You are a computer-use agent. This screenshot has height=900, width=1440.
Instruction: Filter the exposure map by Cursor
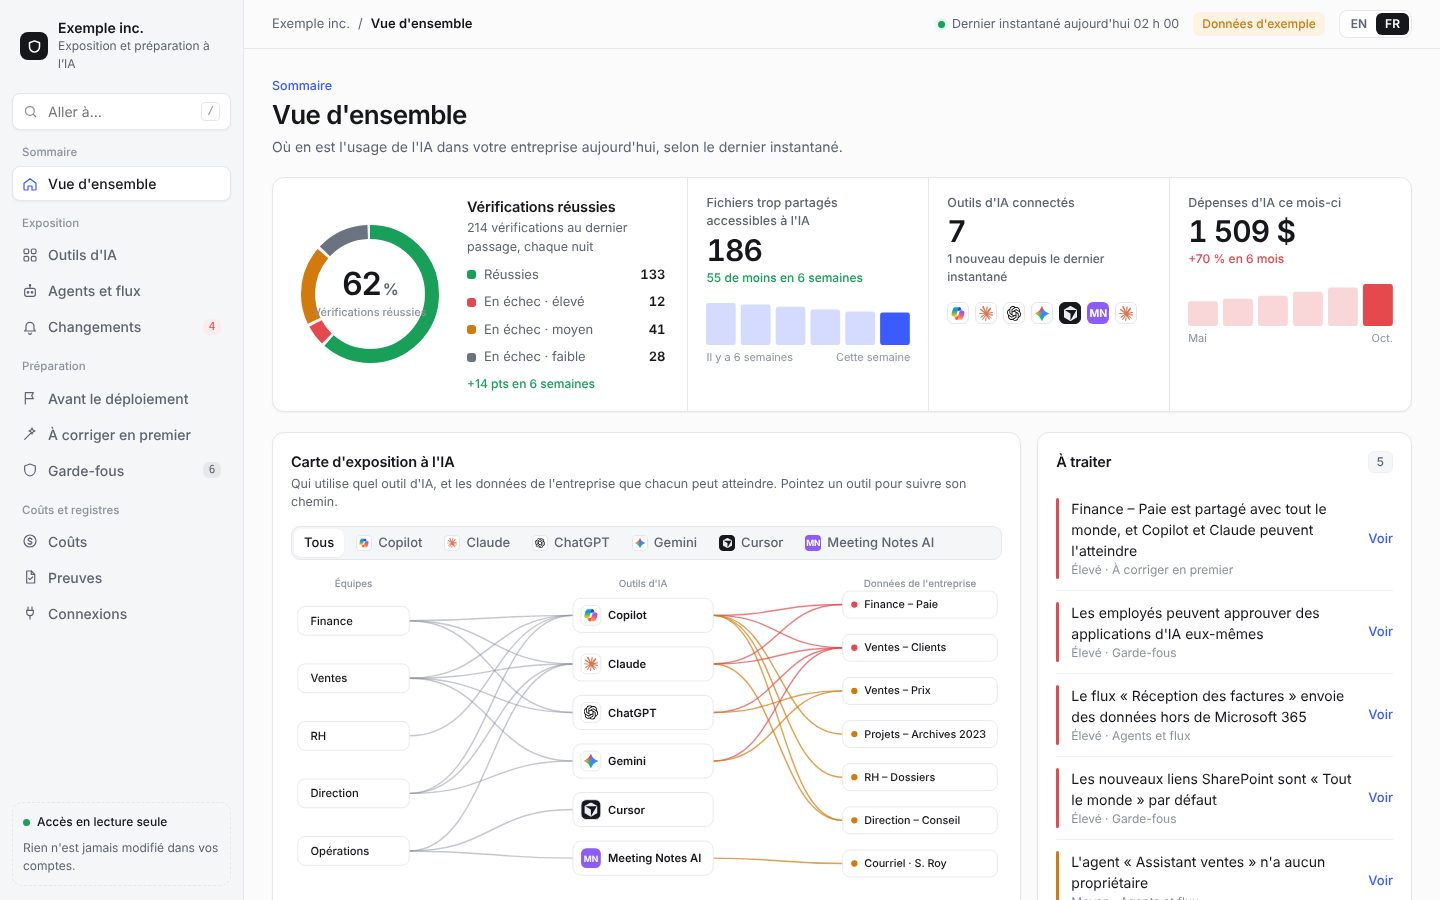tap(751, 543)
